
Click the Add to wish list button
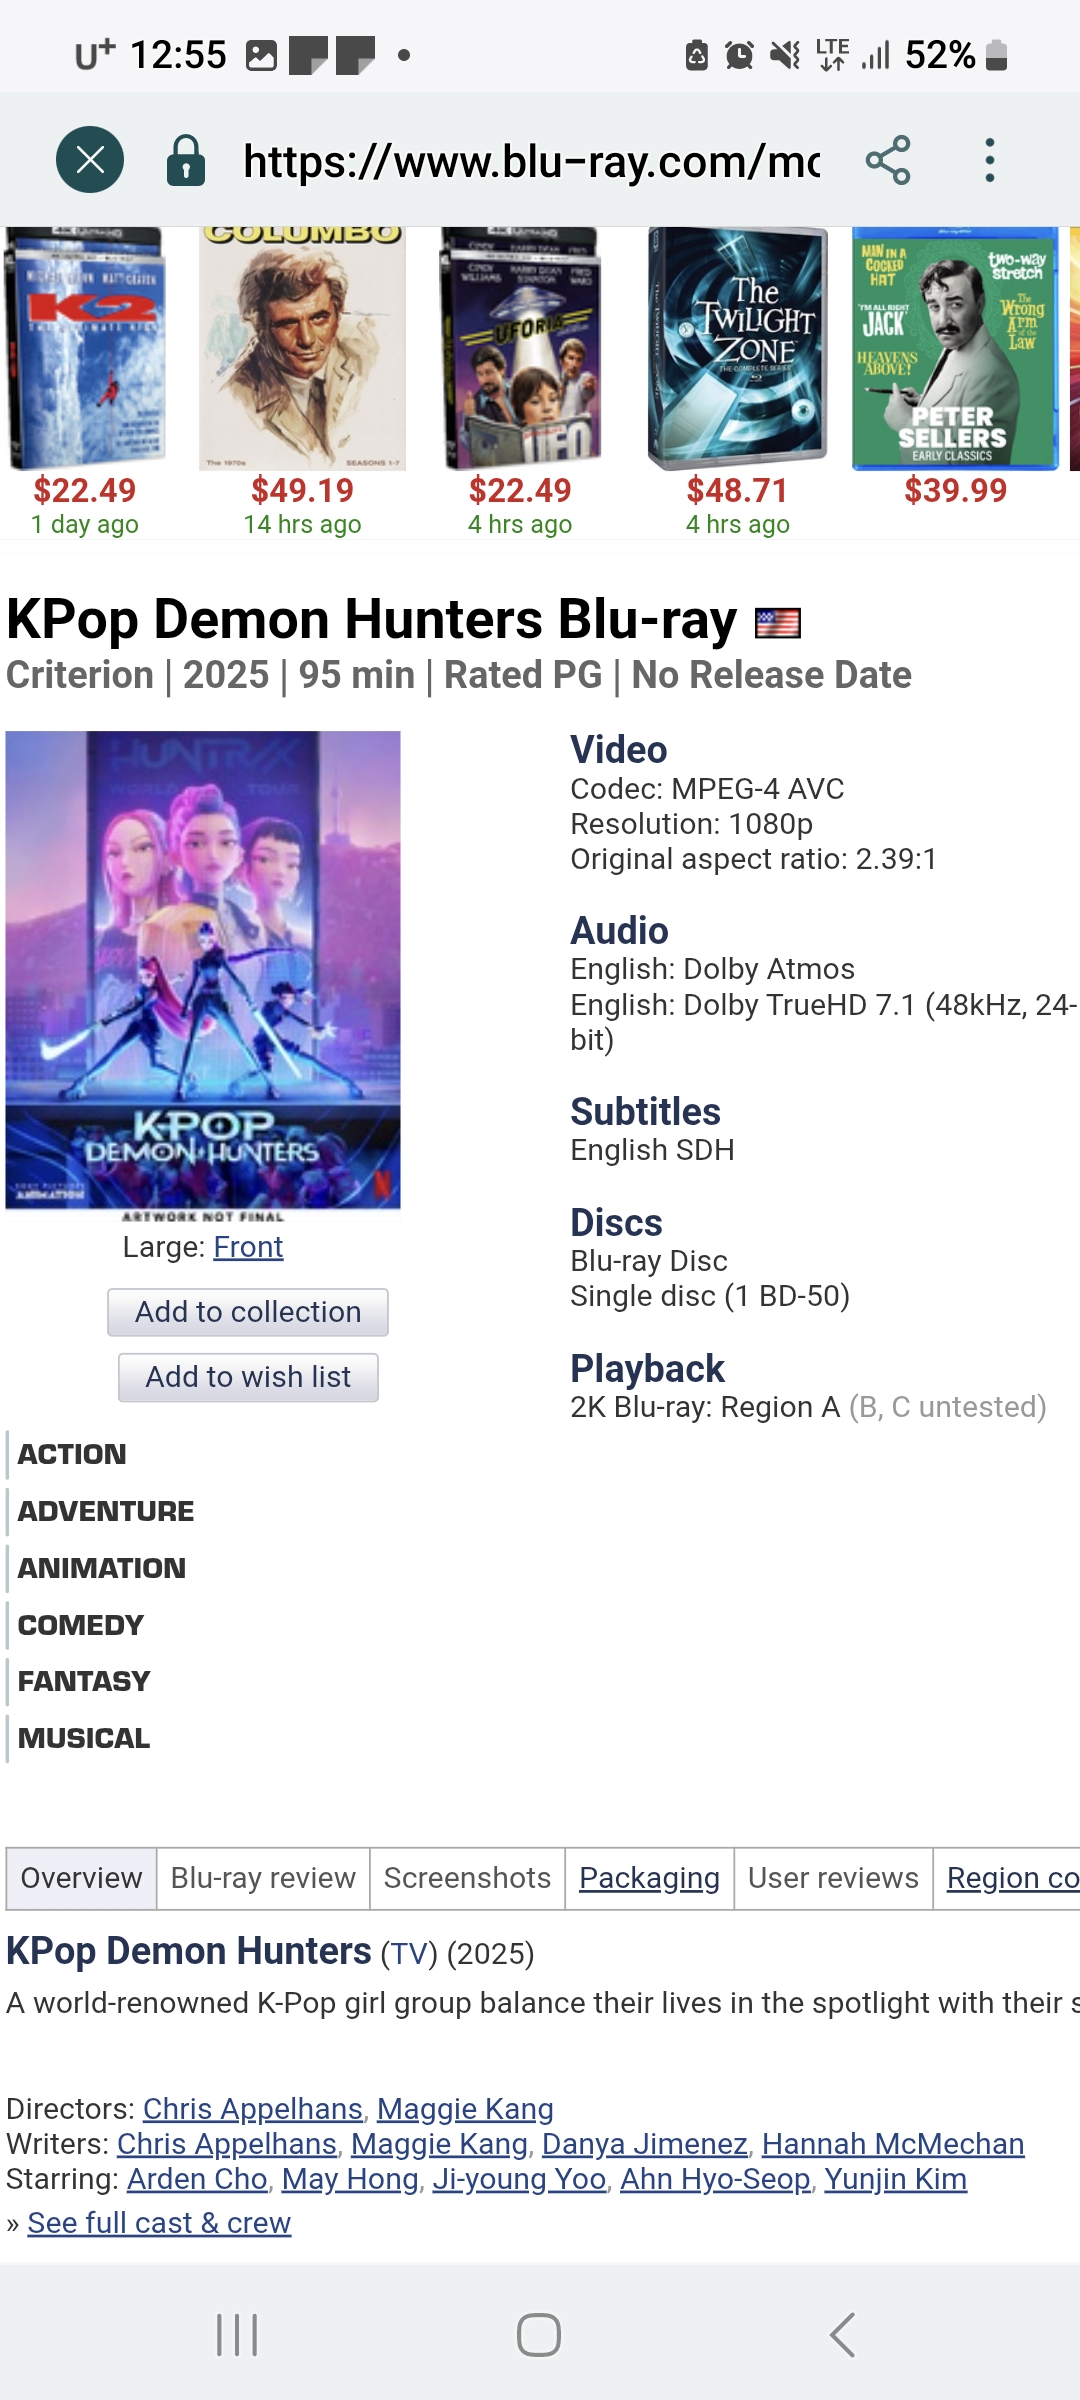[248, 1377]
